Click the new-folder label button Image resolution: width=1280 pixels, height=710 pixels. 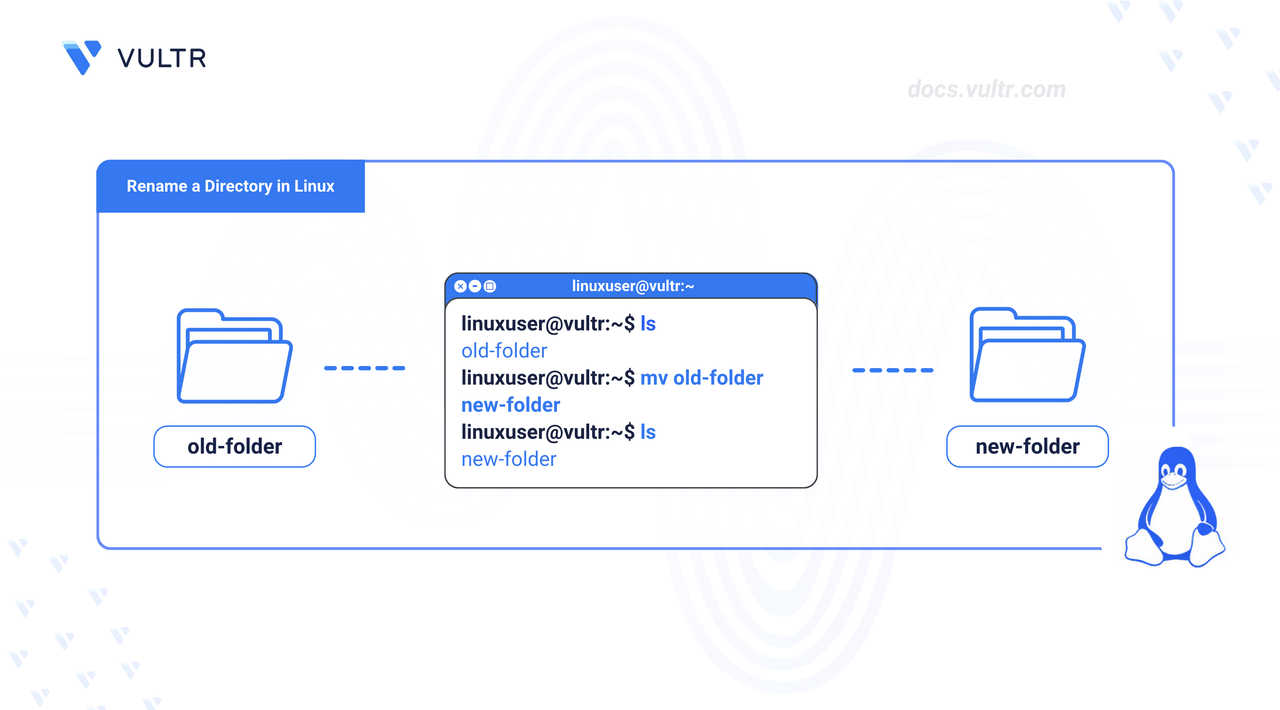1027,447
